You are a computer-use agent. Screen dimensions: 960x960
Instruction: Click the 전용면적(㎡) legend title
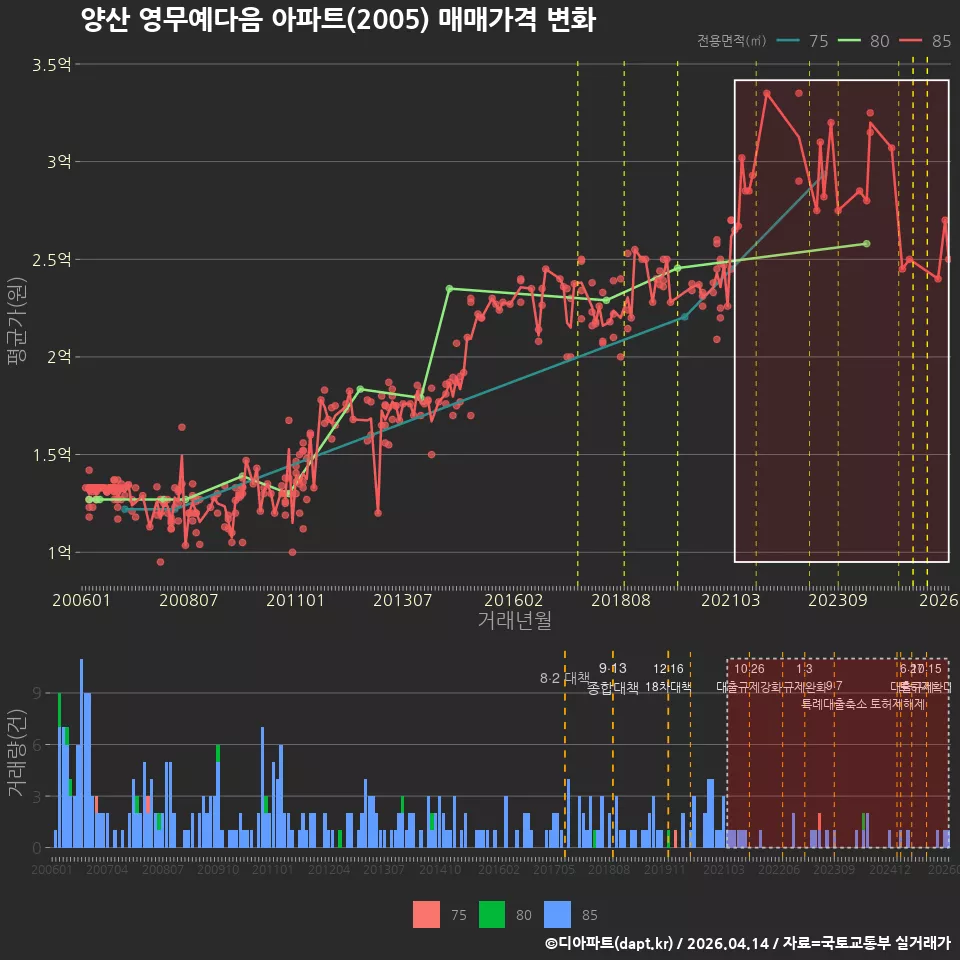pos(732,40)
